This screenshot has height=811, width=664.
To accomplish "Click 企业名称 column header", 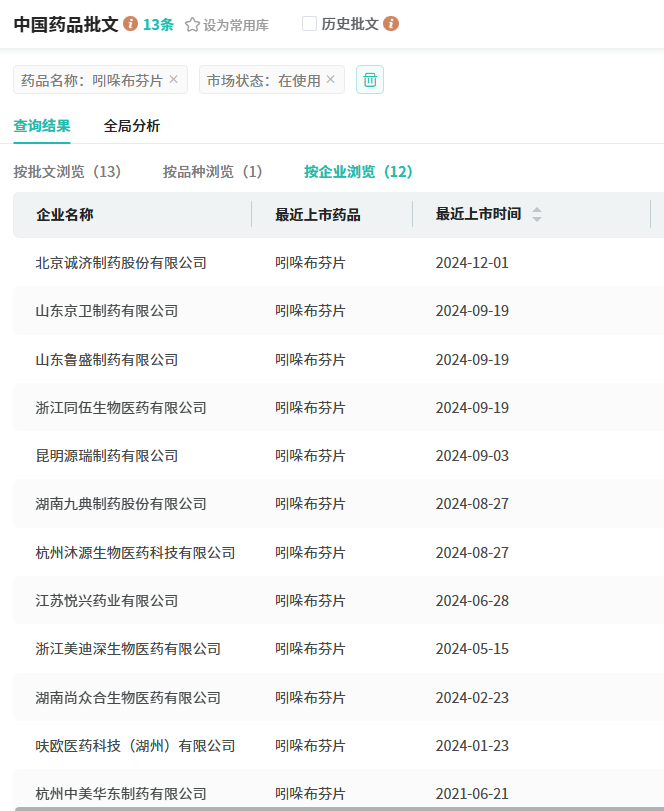I will pyautogui.click(x=65, y=215).
